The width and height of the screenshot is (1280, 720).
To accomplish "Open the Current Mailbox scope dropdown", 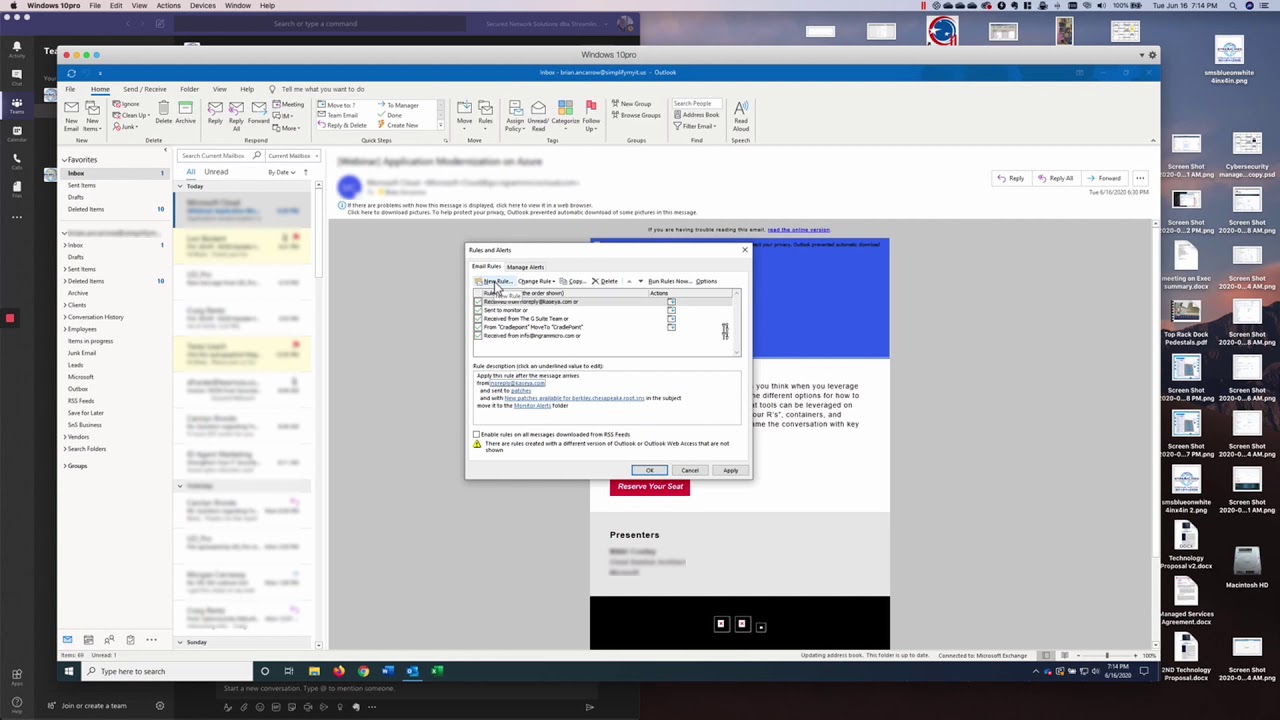I will 293,156.
